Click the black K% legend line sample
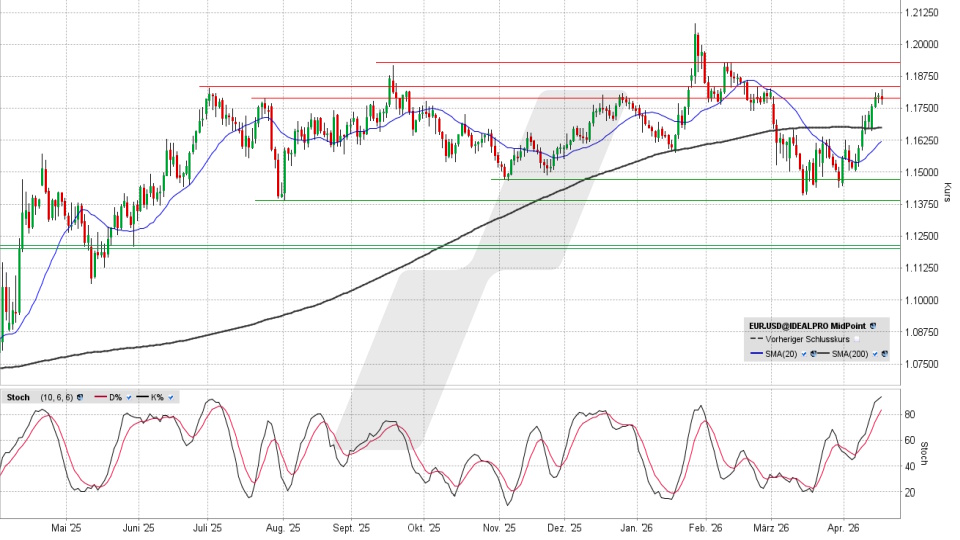 (x=143, y=397)
